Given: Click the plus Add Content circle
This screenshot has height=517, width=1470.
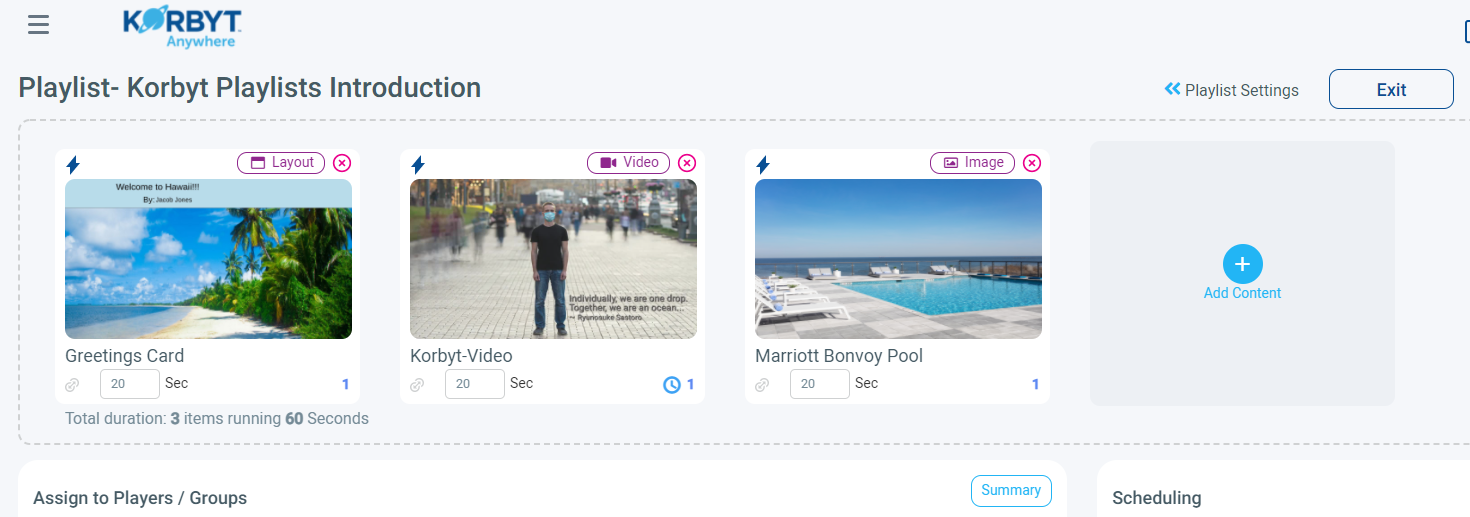Looking at the screenshot, I should (x=1242, y=264).
